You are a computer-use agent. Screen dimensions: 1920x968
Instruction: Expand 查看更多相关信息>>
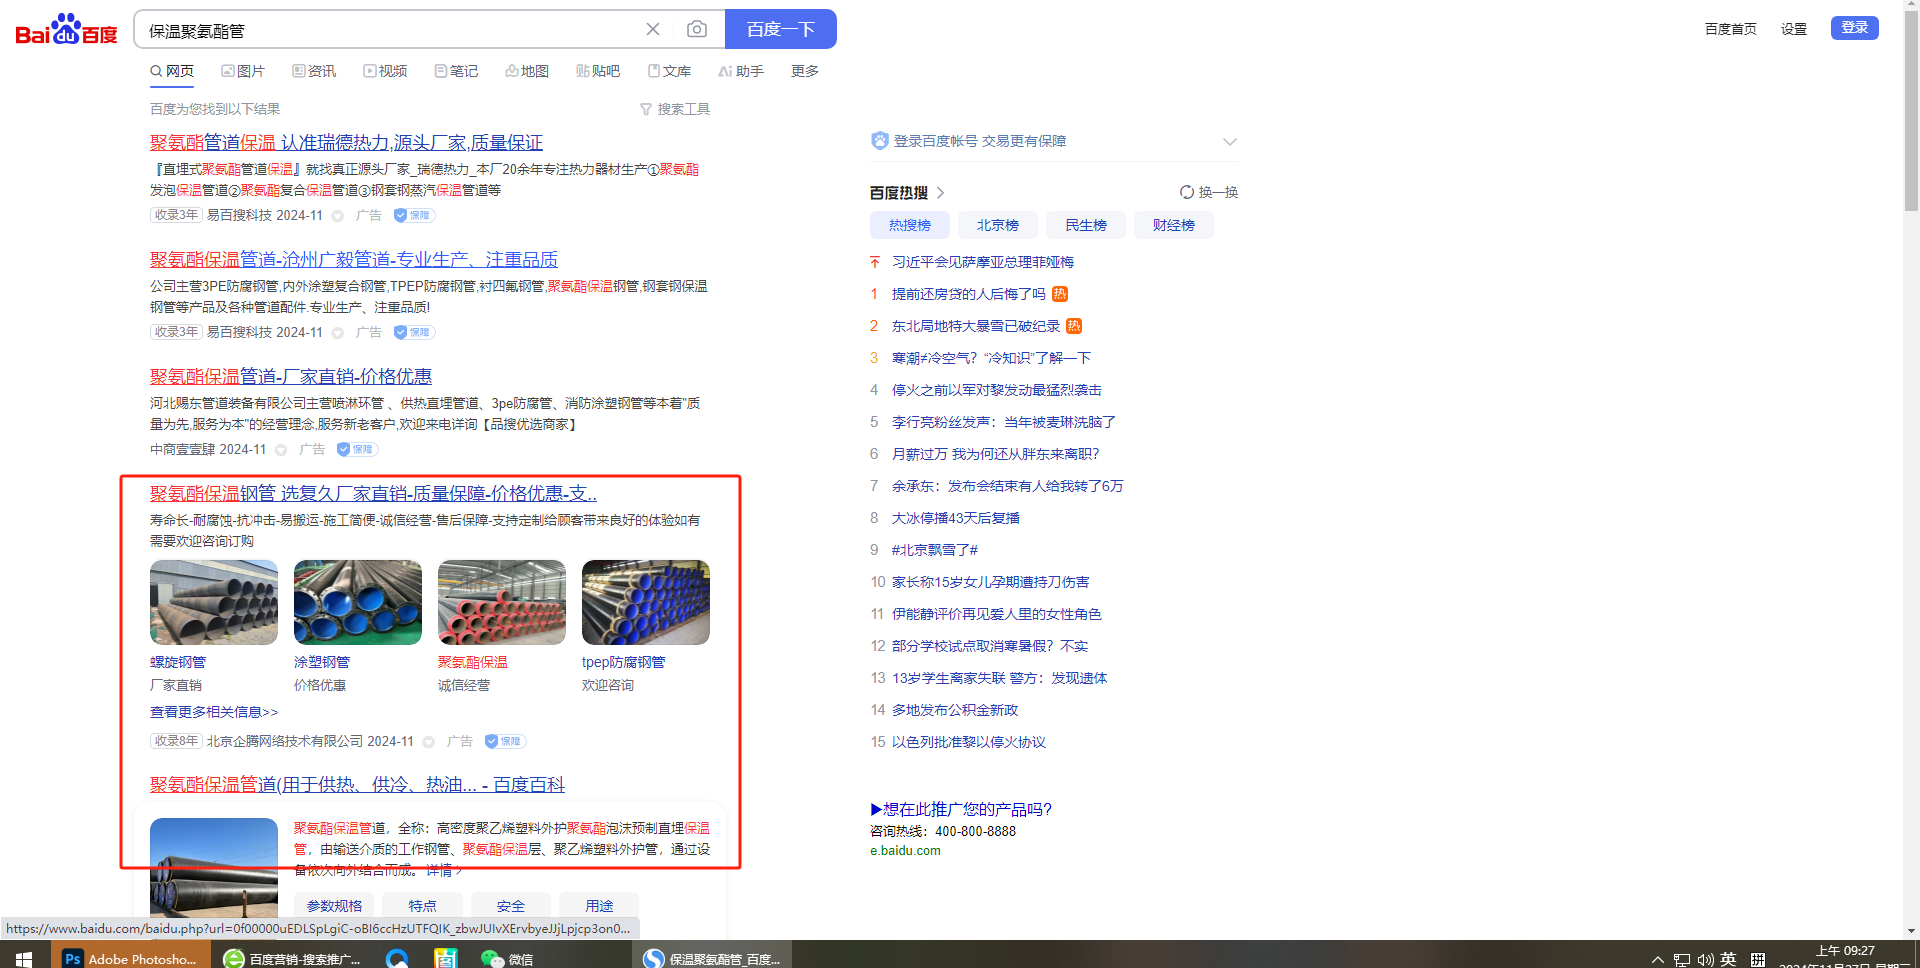click(x=214, y=712)
